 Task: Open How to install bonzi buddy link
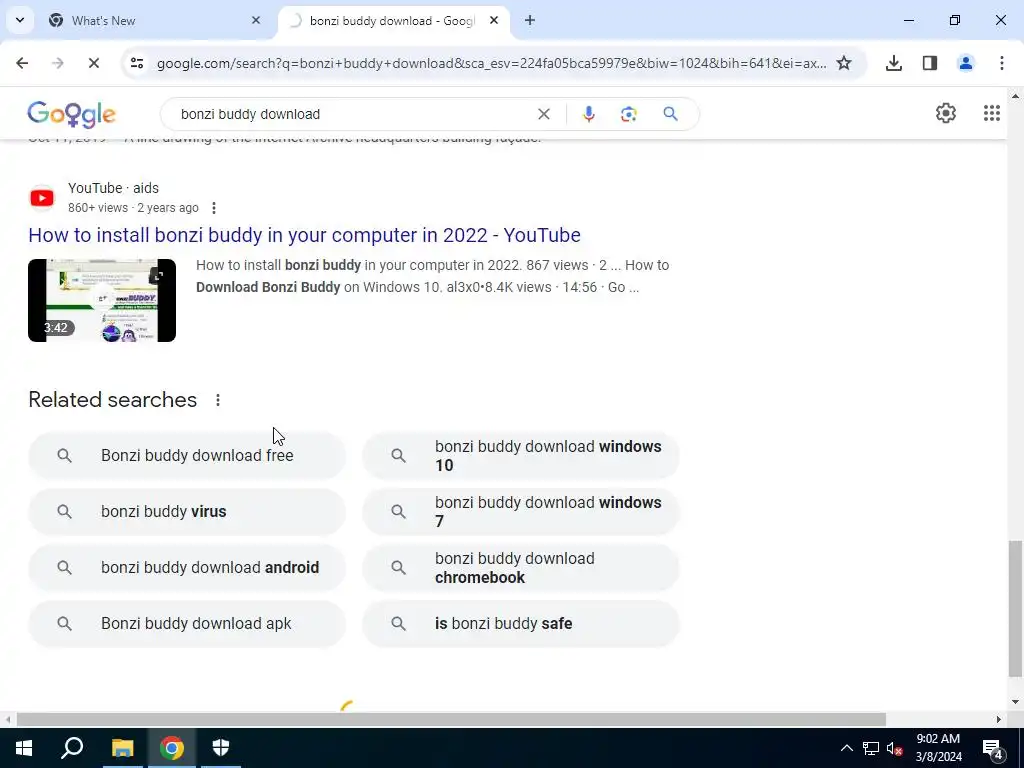pos(304,235)
